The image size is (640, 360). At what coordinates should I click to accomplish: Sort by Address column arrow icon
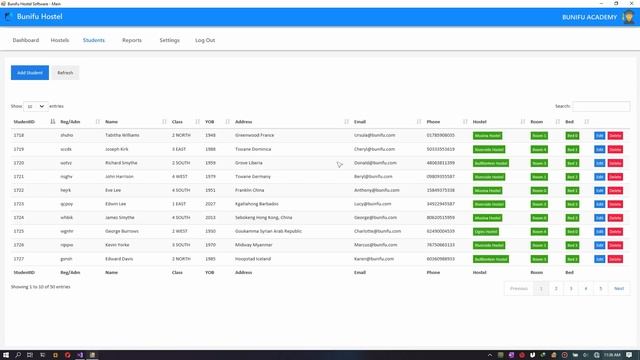point(347,122)
